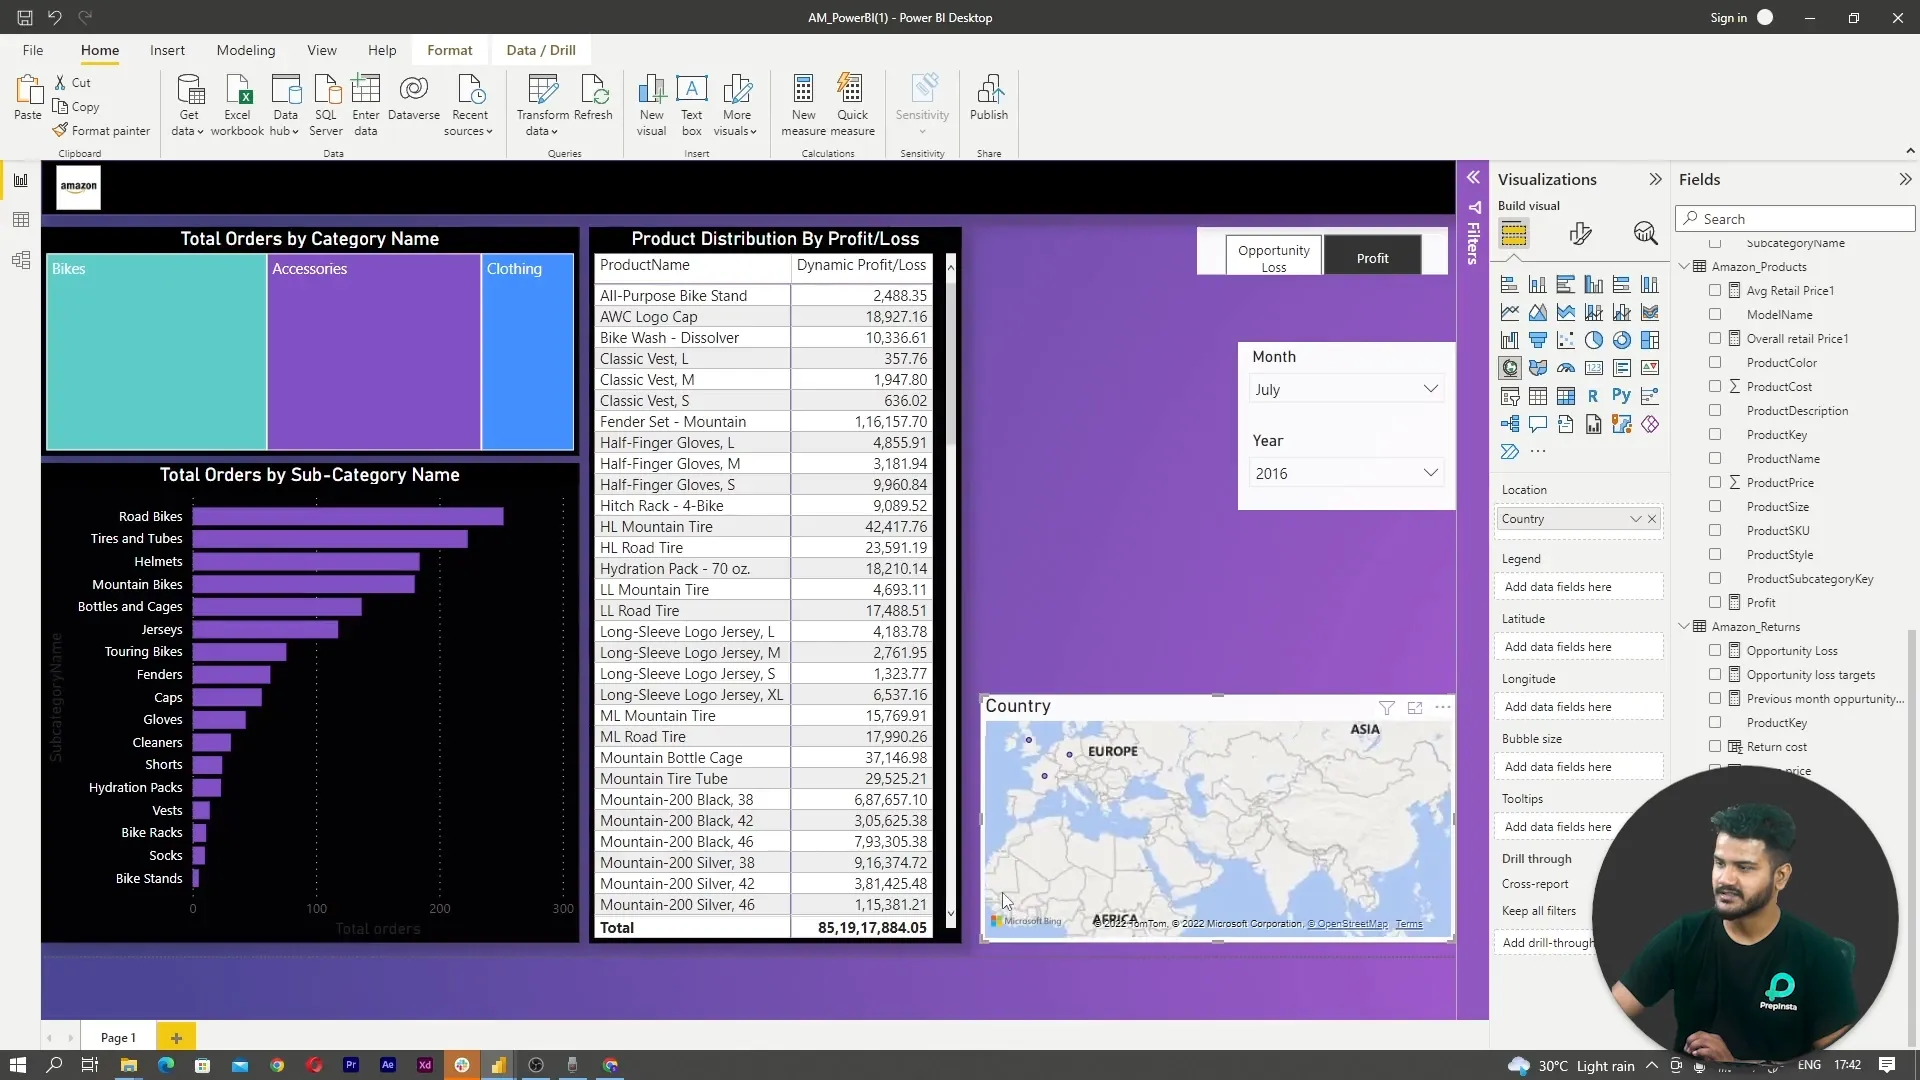Click the Opportunity Loss button
Screen dimensions: 1920x1080
[1272, 257]
